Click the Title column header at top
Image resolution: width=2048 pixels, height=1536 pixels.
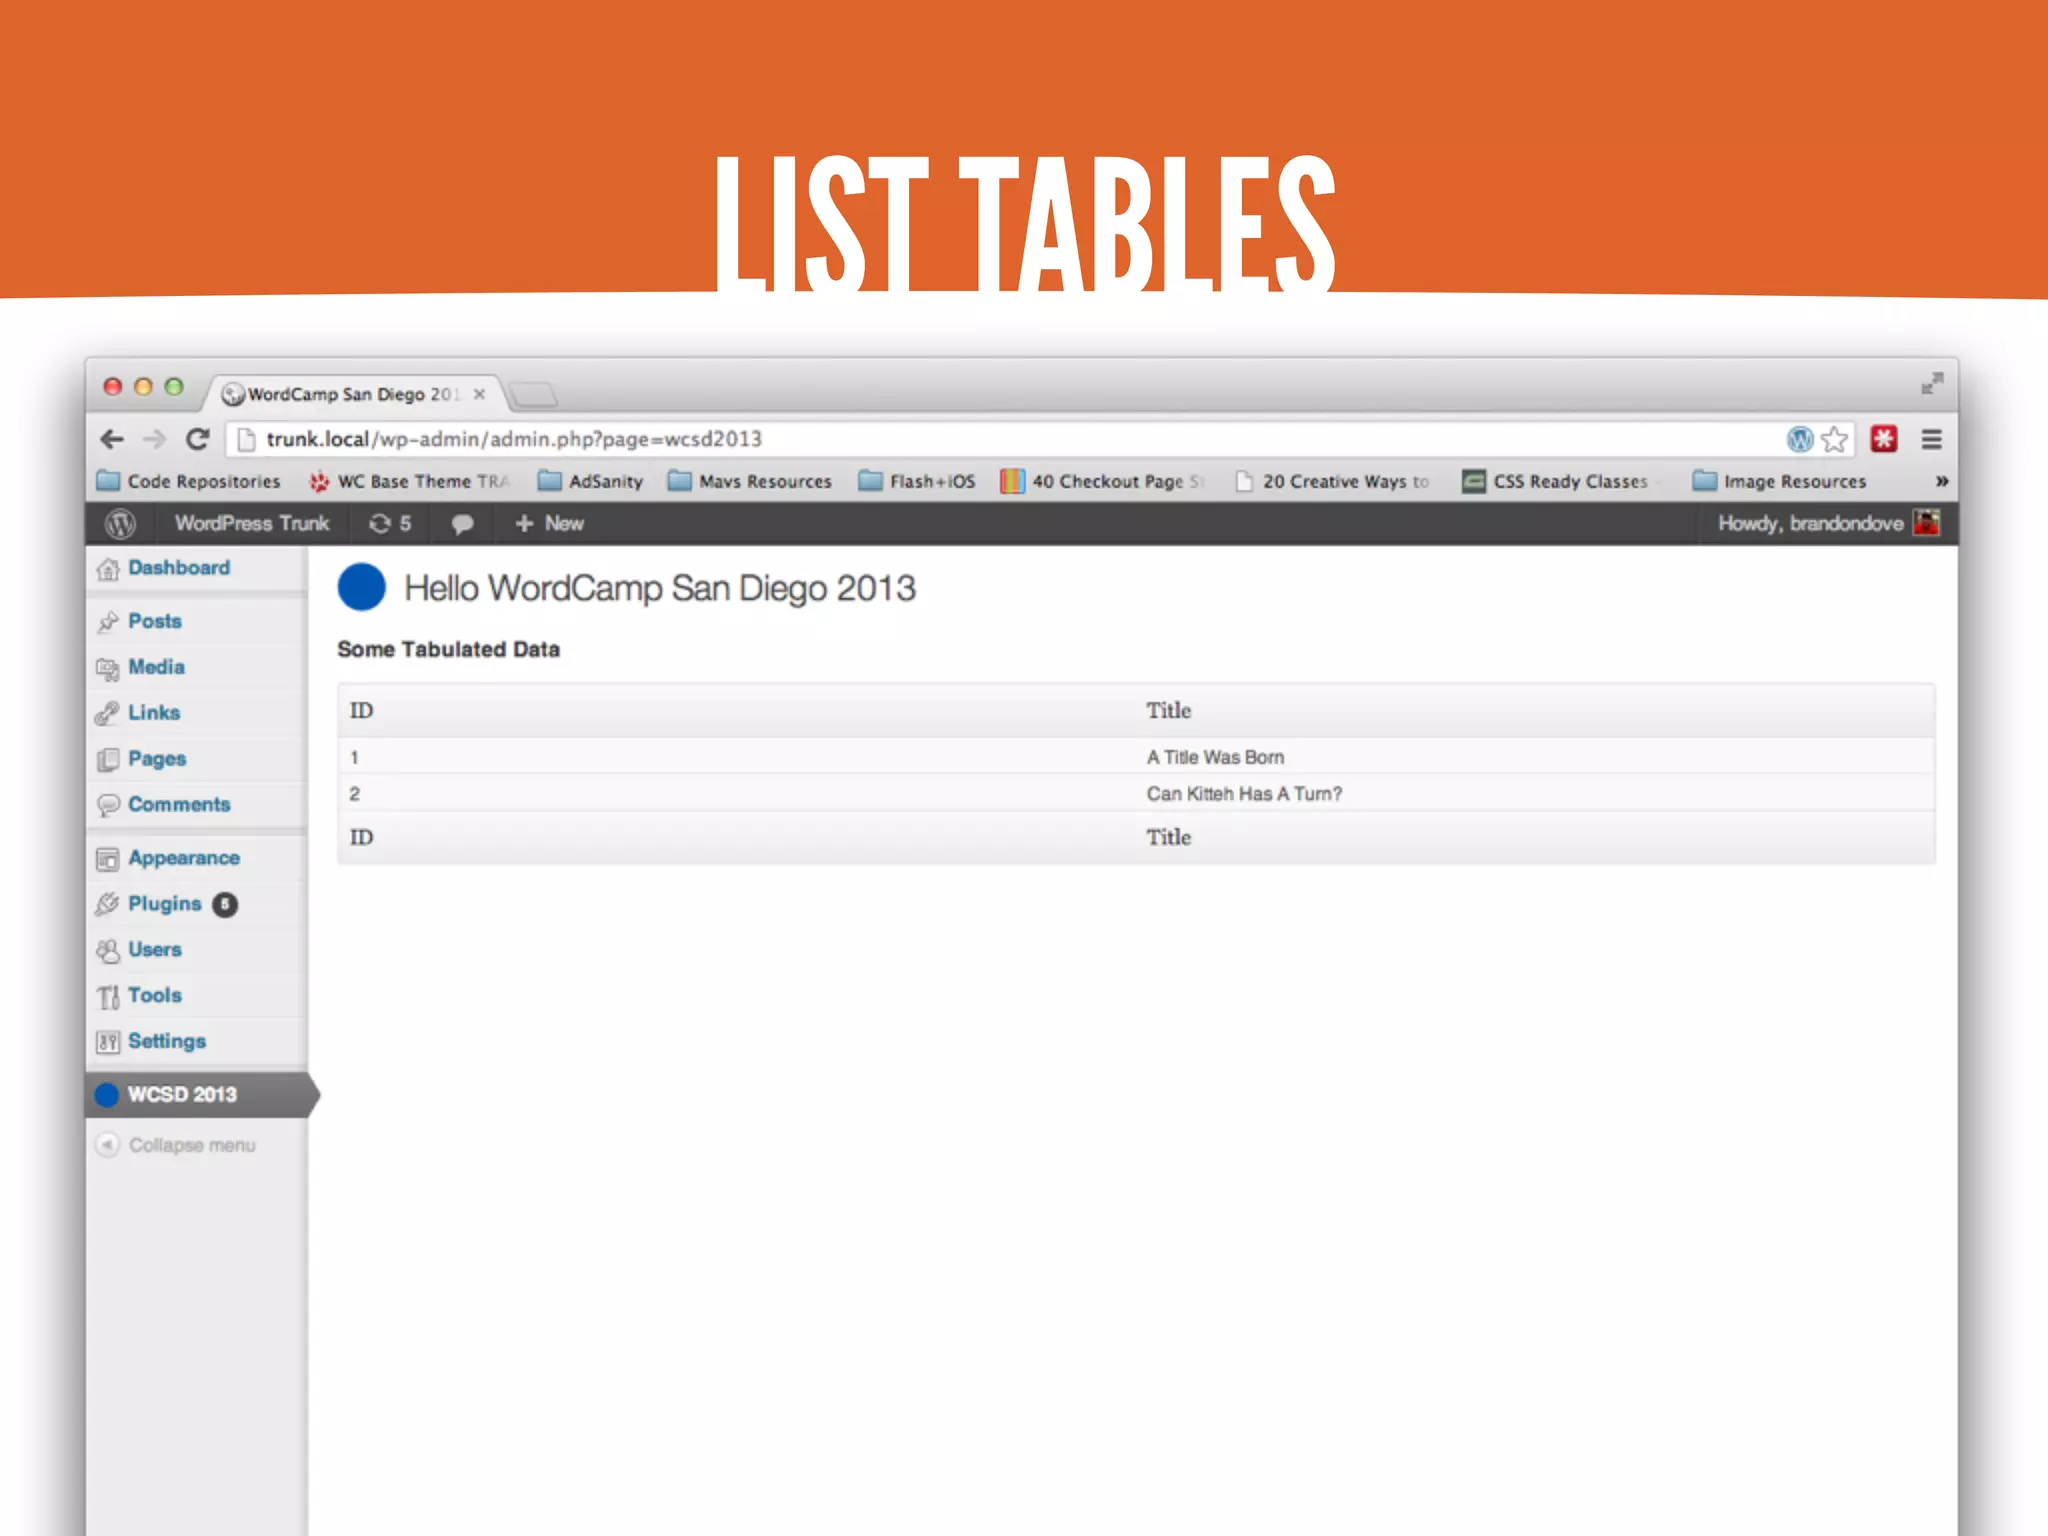click(1168, 711)
